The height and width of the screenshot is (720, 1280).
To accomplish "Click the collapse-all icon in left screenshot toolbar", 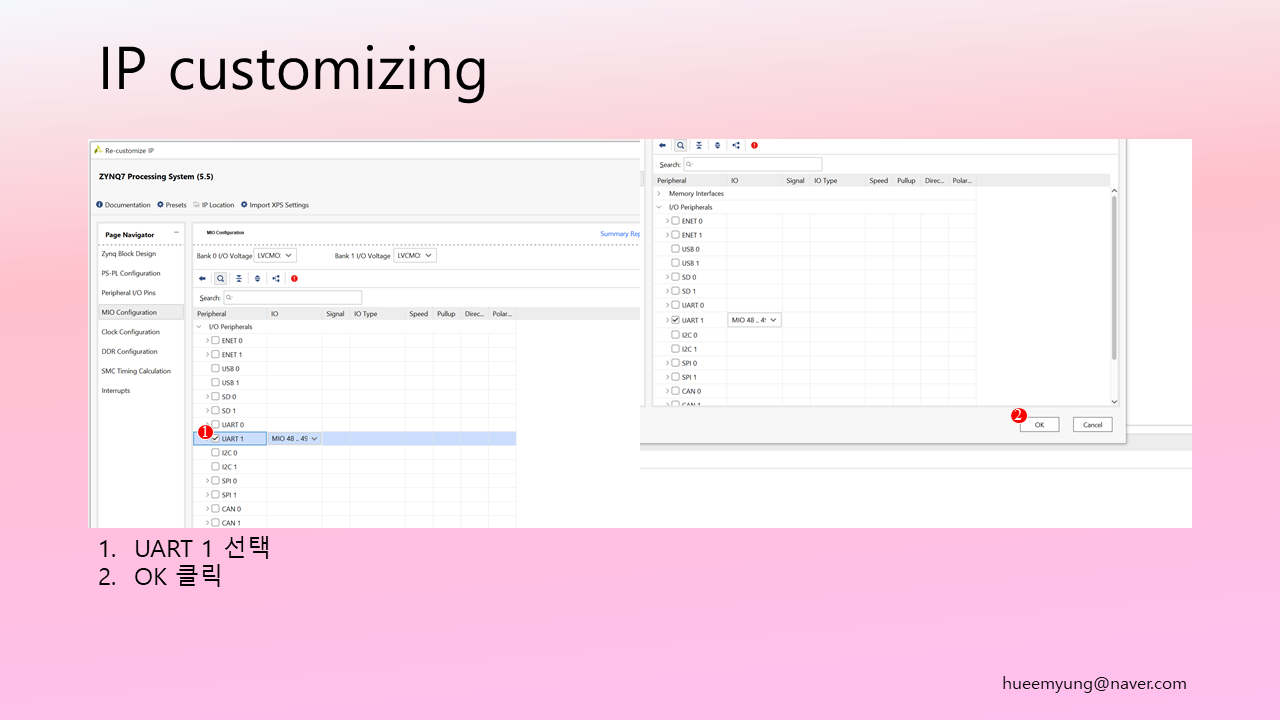I will (239, 279).
